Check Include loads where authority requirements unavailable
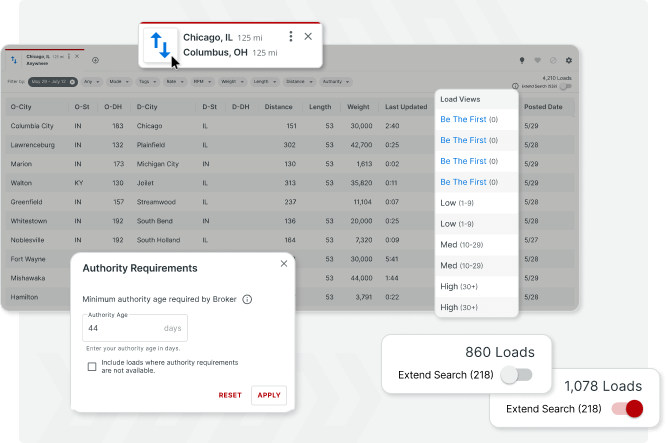Screen dimensions: 667x443 92,366
